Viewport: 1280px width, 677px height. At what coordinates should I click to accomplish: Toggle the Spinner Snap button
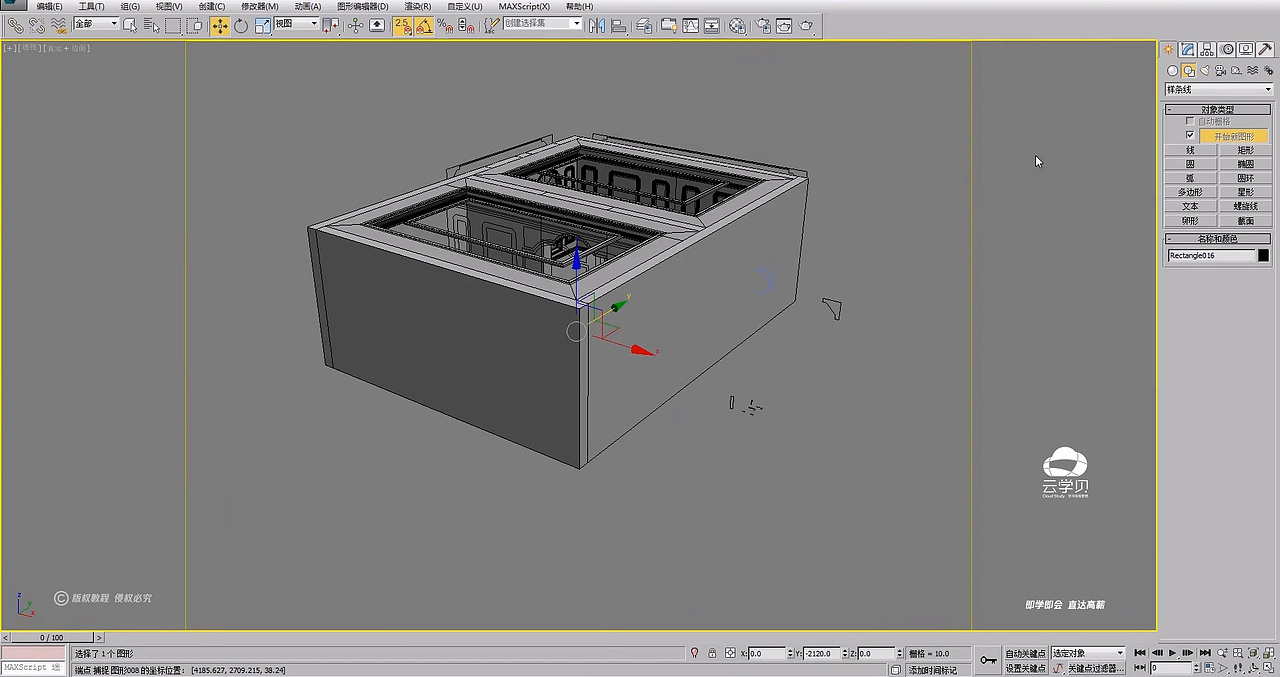tap(465, 25)
